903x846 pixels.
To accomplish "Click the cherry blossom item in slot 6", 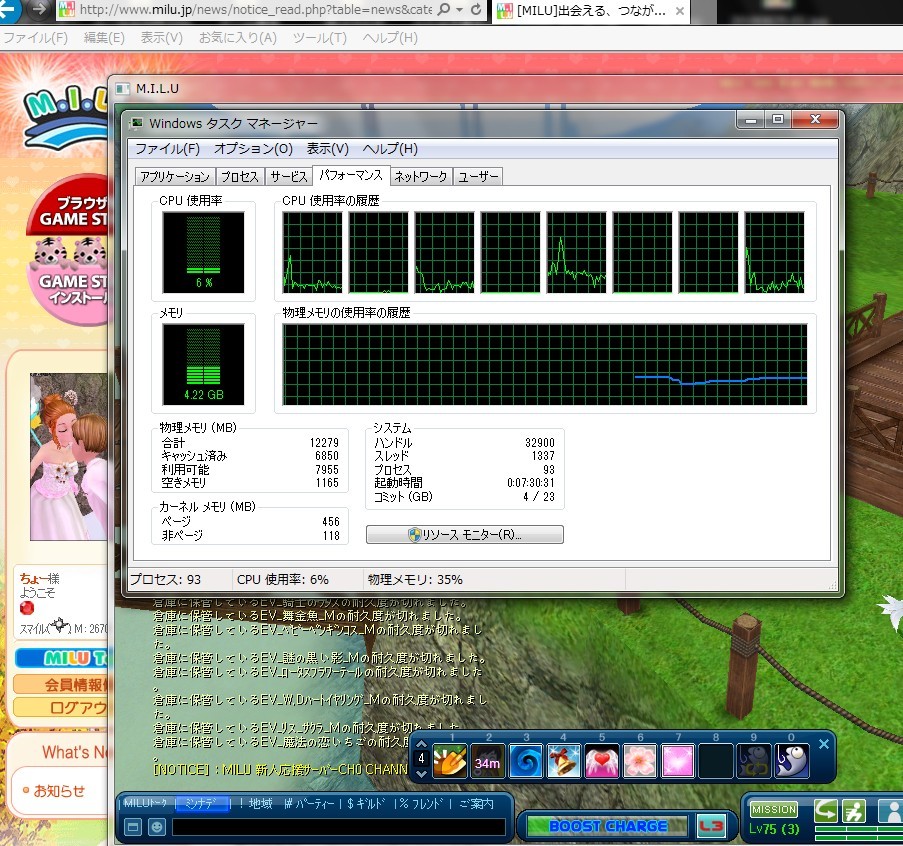I will click(x=639, y=764).
